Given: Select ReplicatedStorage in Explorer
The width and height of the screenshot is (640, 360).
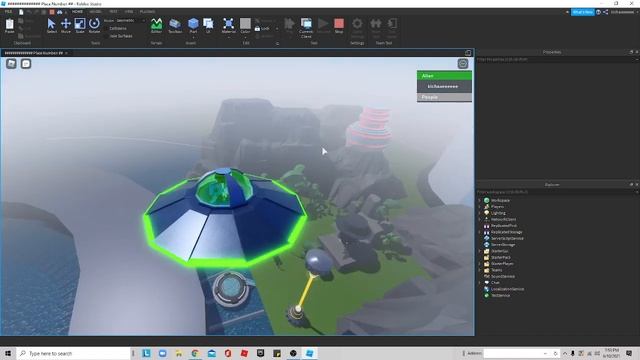Looking at the screenshot, I should [x=503, y=232].
